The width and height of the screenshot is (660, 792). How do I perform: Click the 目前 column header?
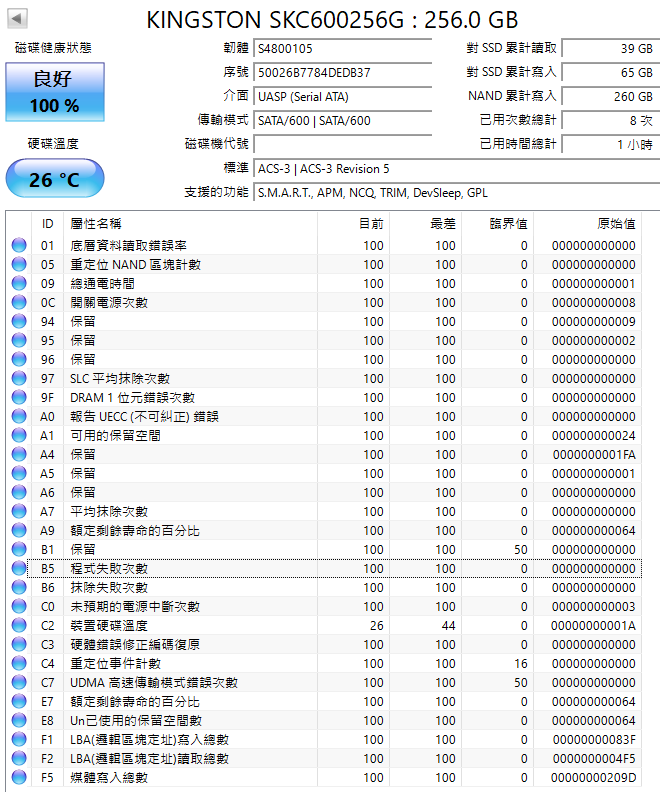click(353, 224)
